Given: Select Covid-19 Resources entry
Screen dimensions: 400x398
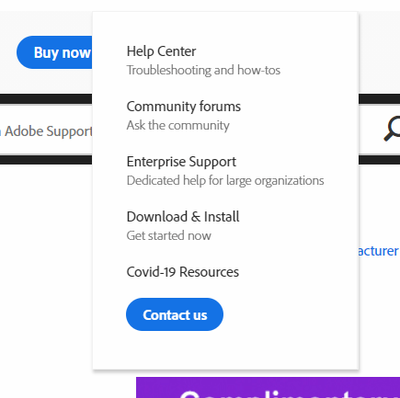Looking at the screenshot, I should pyautogui.click(x=183, y=272).
